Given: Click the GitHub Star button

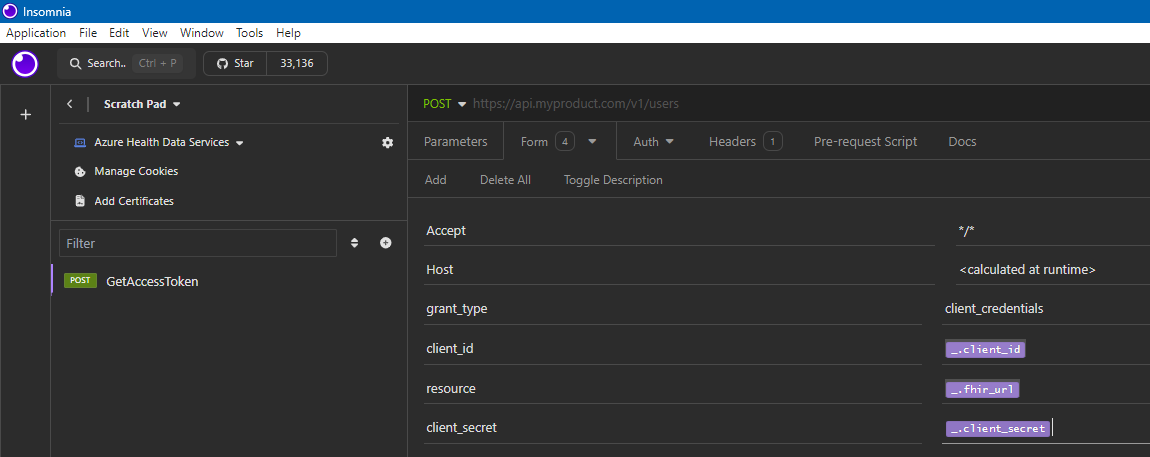Looking at the screenshot, I should tap(235, 63).
